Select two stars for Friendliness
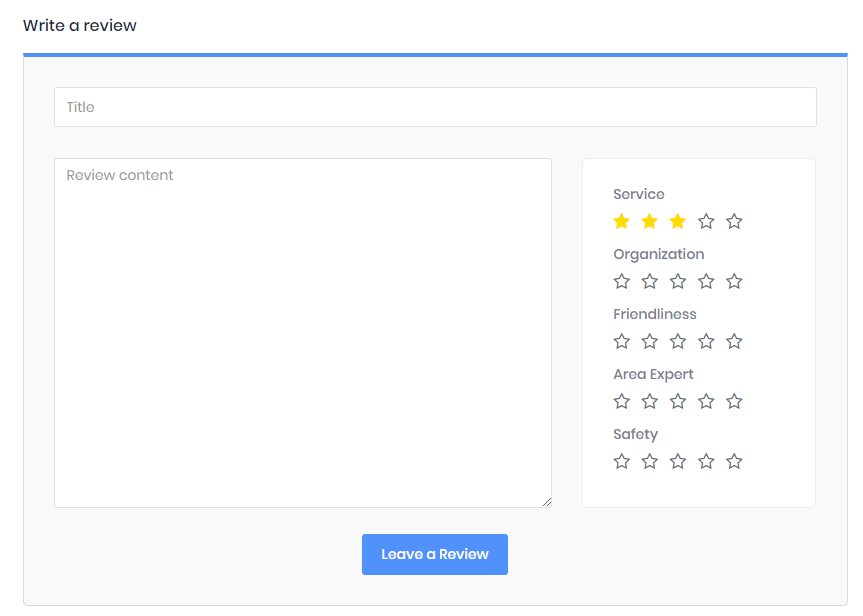The image size is (863, 616). (x=650, y=341)
